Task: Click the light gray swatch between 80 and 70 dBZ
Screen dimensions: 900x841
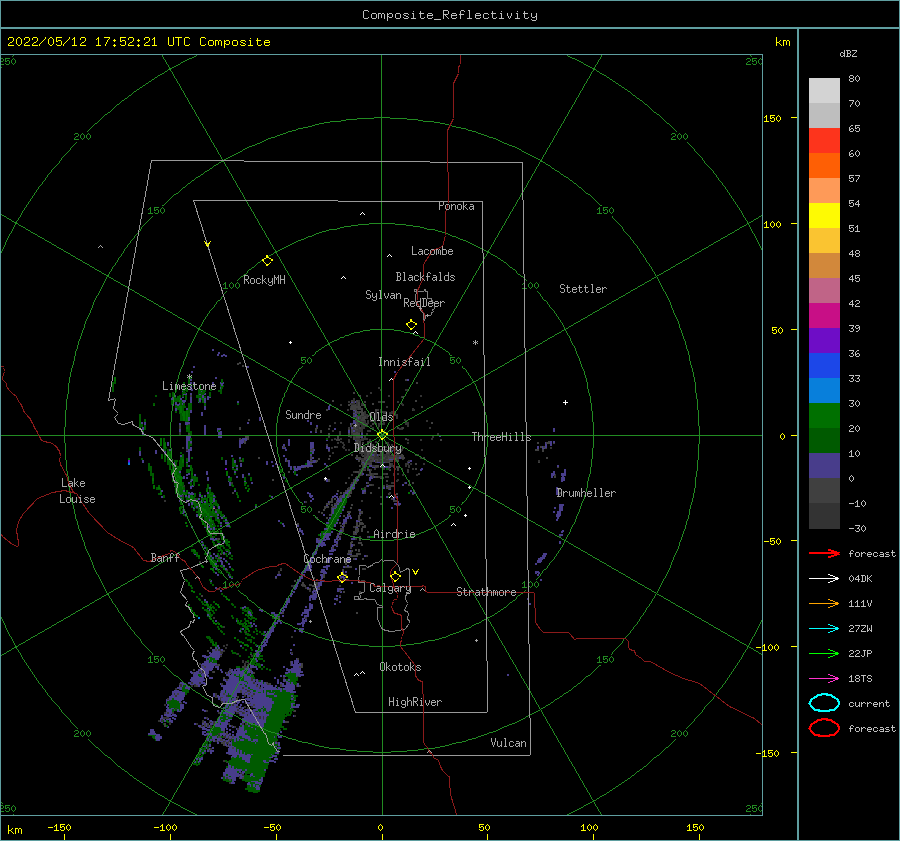Action: pyautogui.click(x=824, y=90)
